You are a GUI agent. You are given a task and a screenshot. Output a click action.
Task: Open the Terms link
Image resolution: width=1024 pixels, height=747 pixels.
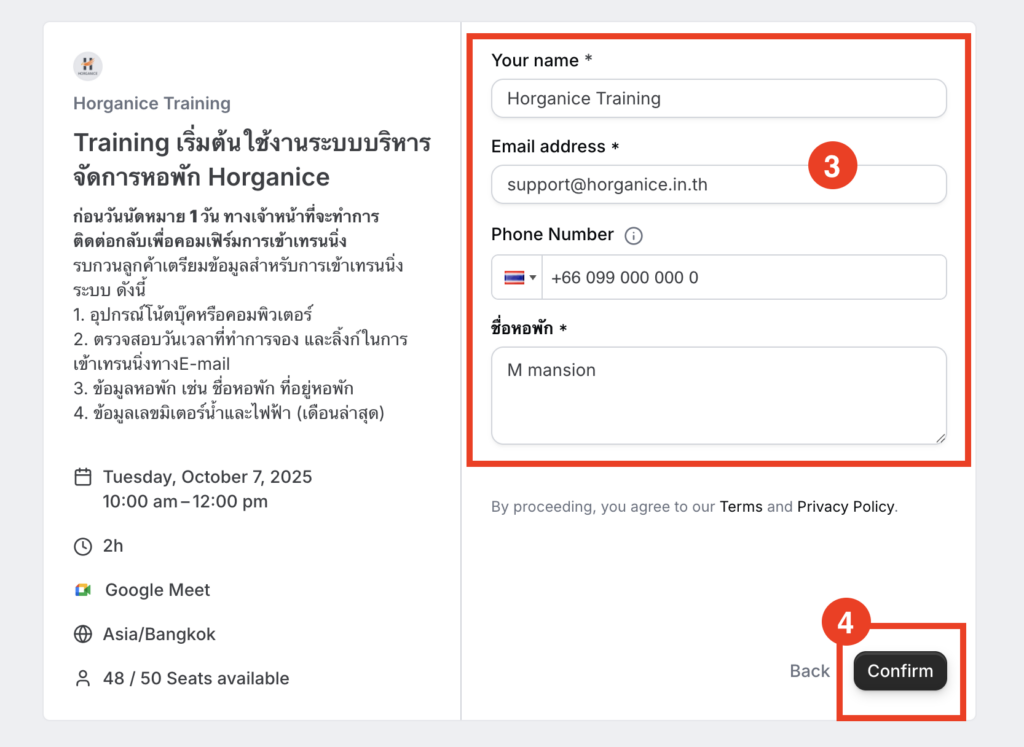741,507
